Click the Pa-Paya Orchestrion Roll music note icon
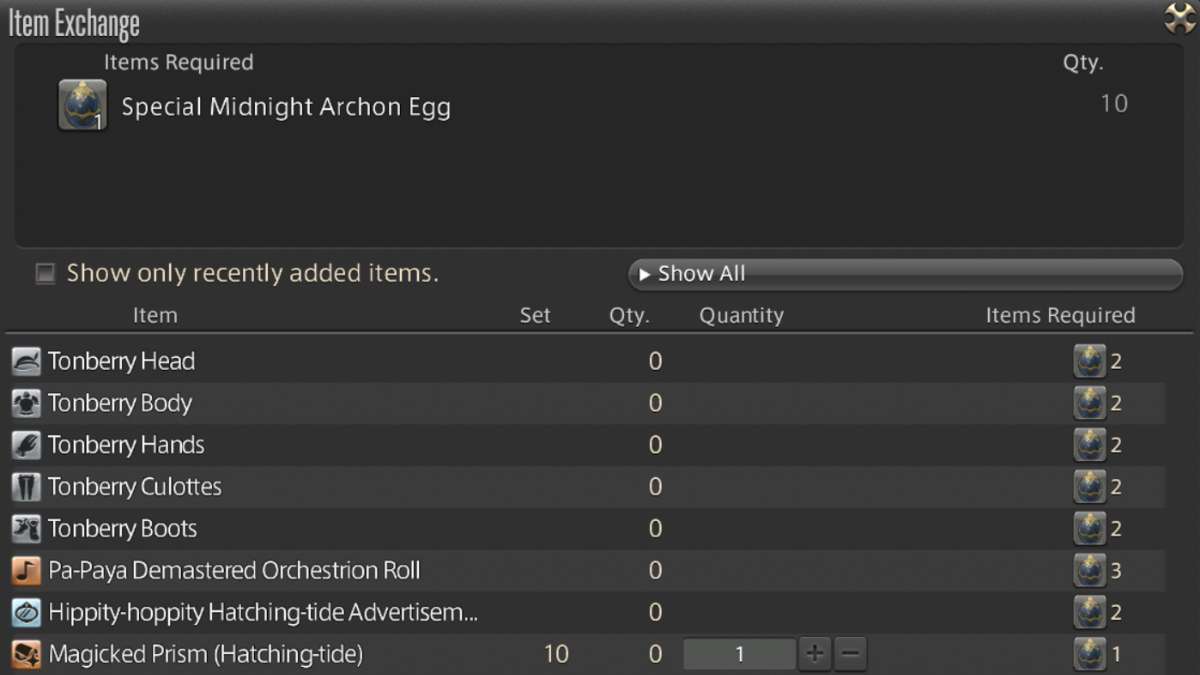1200x675 pixels. coord(26,571)
